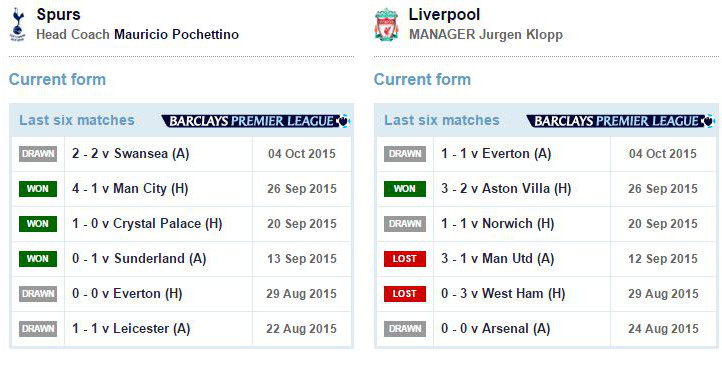Click the 22 Aug 2015 Leicester date
This screenshot has height=368, width=722.
(x=301, y=329)
